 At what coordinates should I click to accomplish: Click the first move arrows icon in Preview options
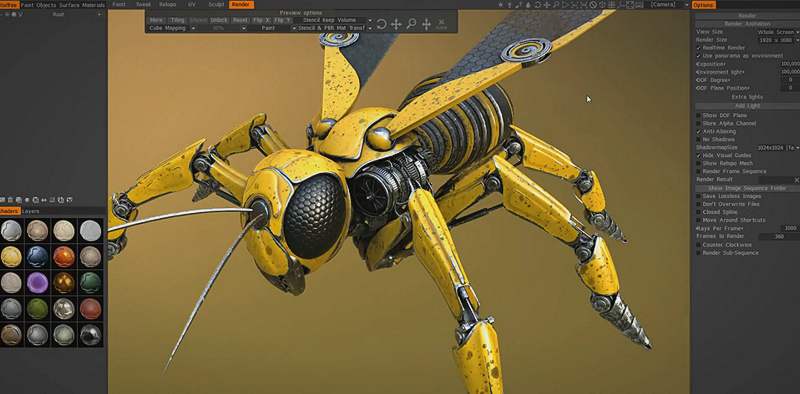click(x=396, y=24)
